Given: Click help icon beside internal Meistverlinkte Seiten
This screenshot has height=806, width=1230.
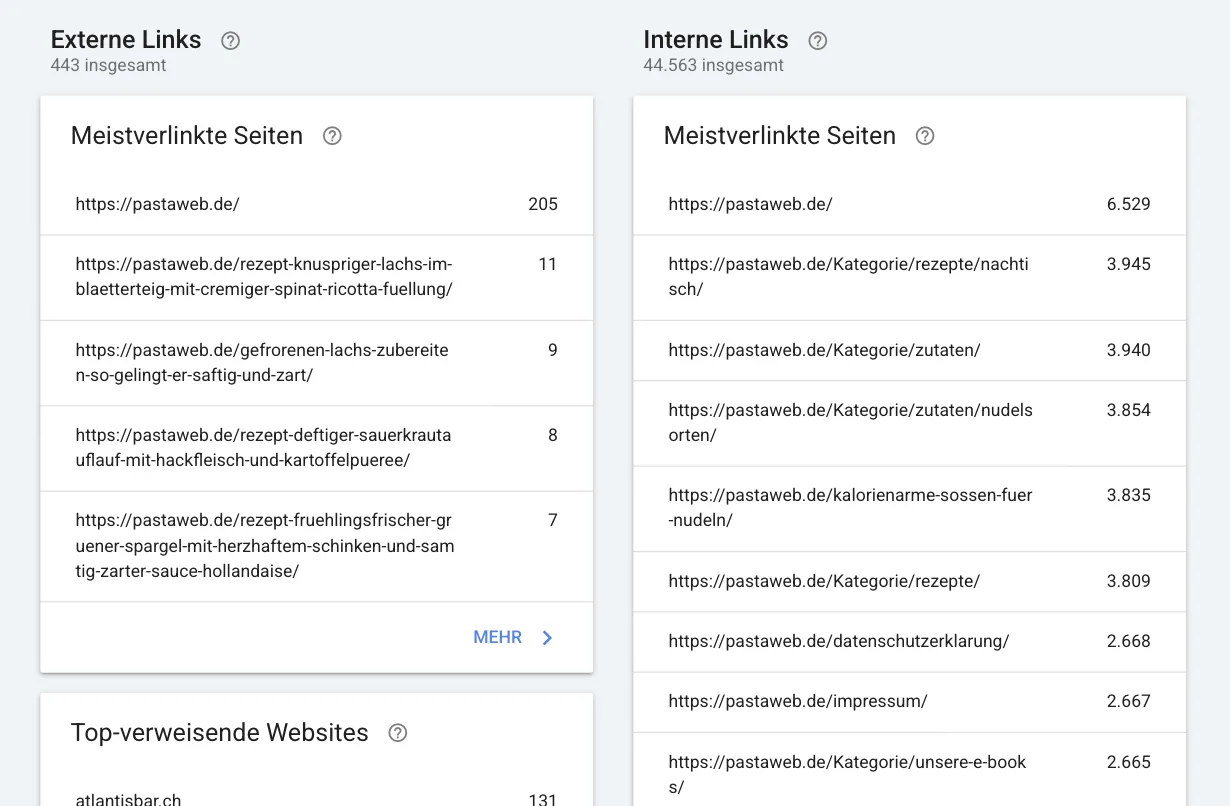Looking at the screenshot, I should pos(926,136).
